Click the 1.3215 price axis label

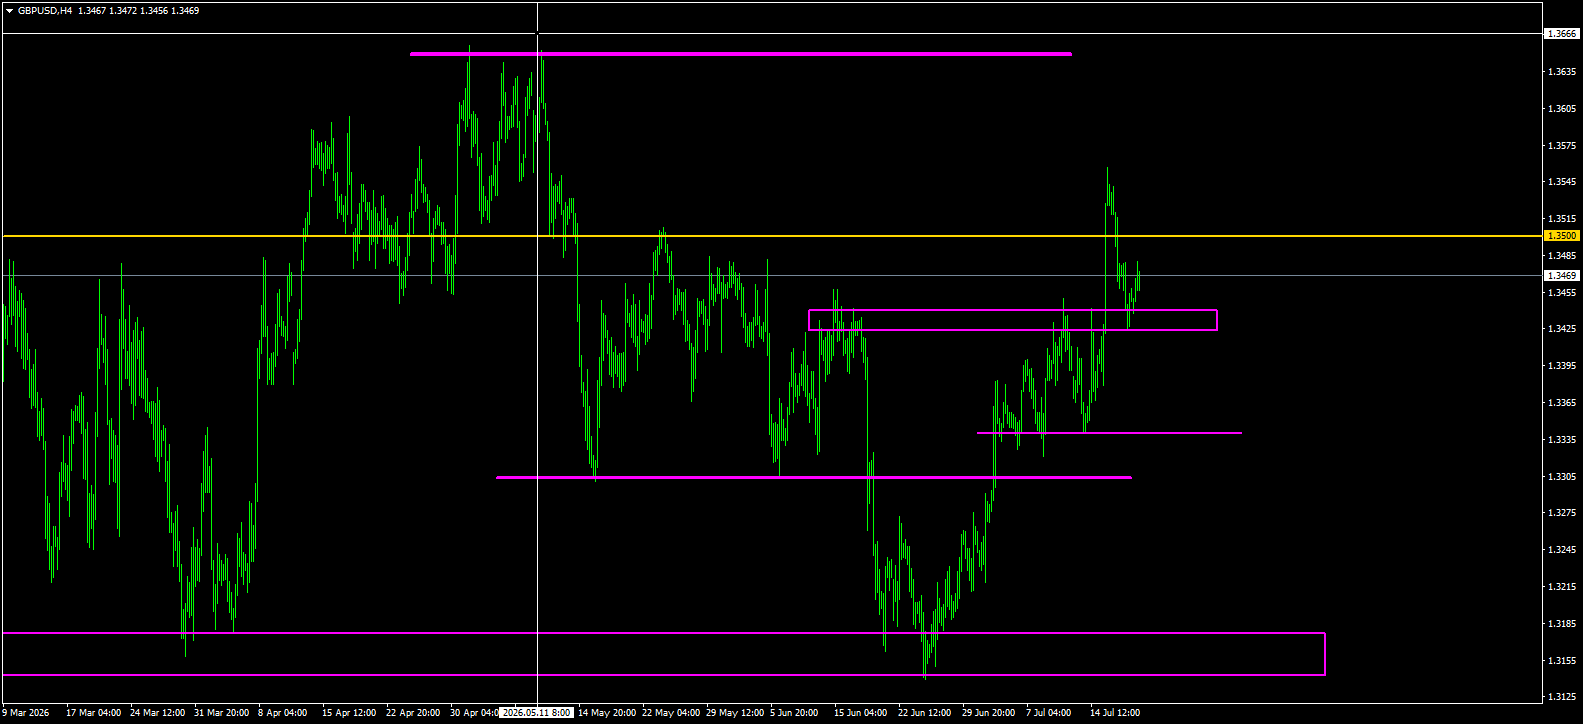(1562, 587)
